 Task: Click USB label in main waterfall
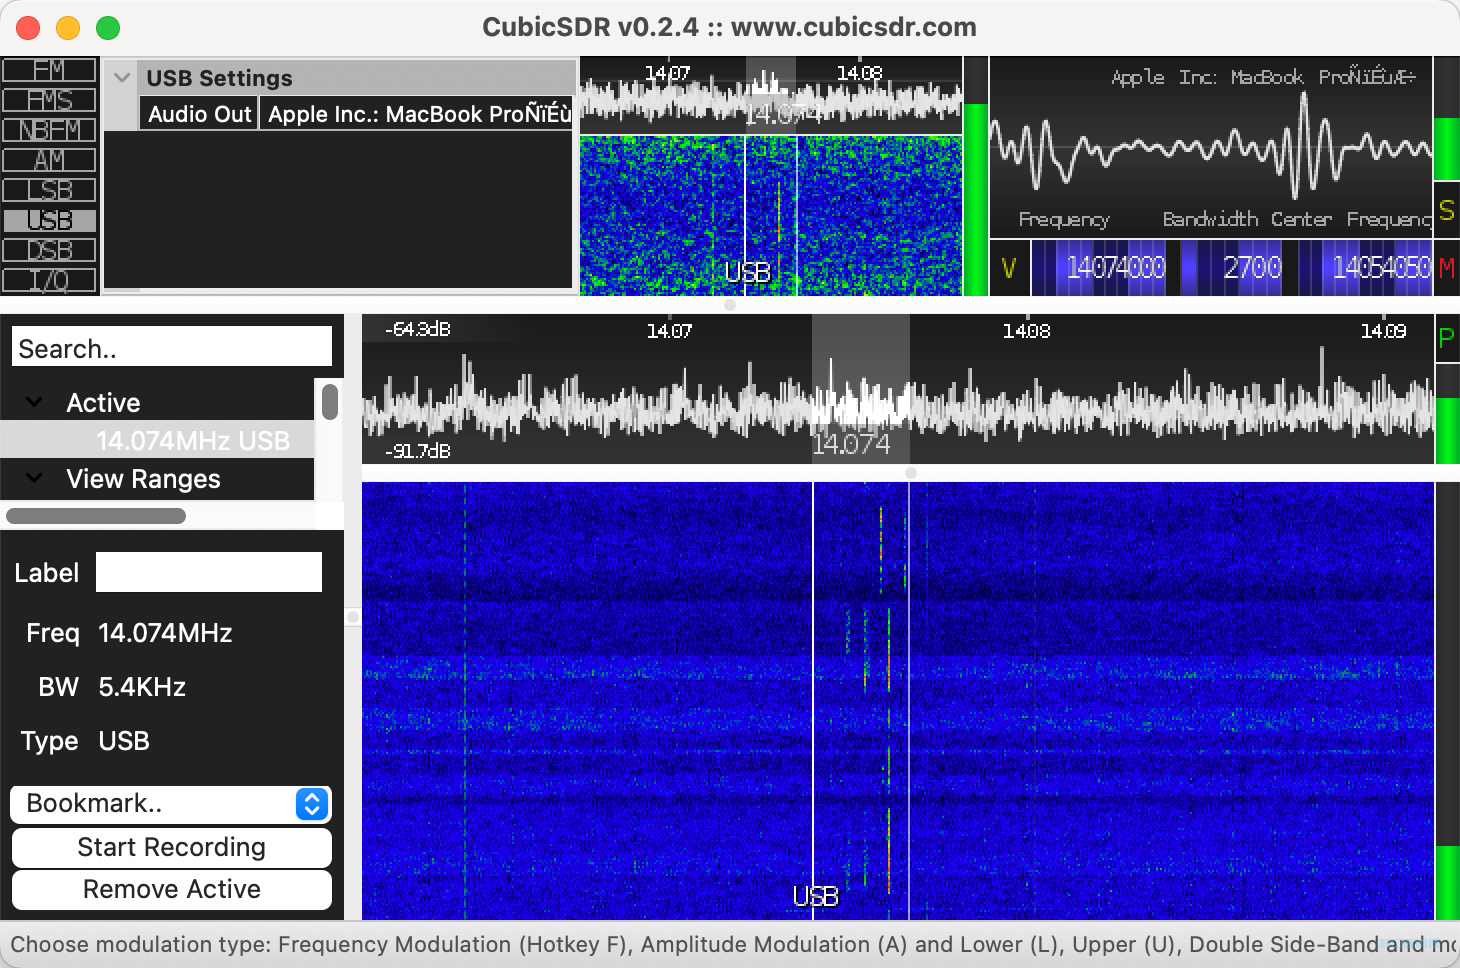[815, 896]
